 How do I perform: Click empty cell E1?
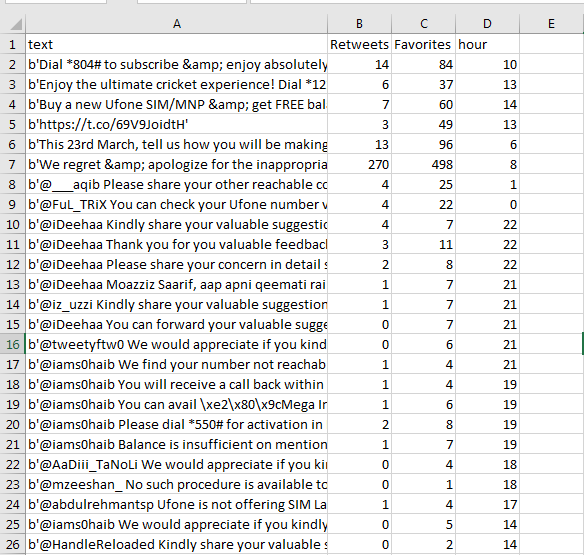point(552,44)
